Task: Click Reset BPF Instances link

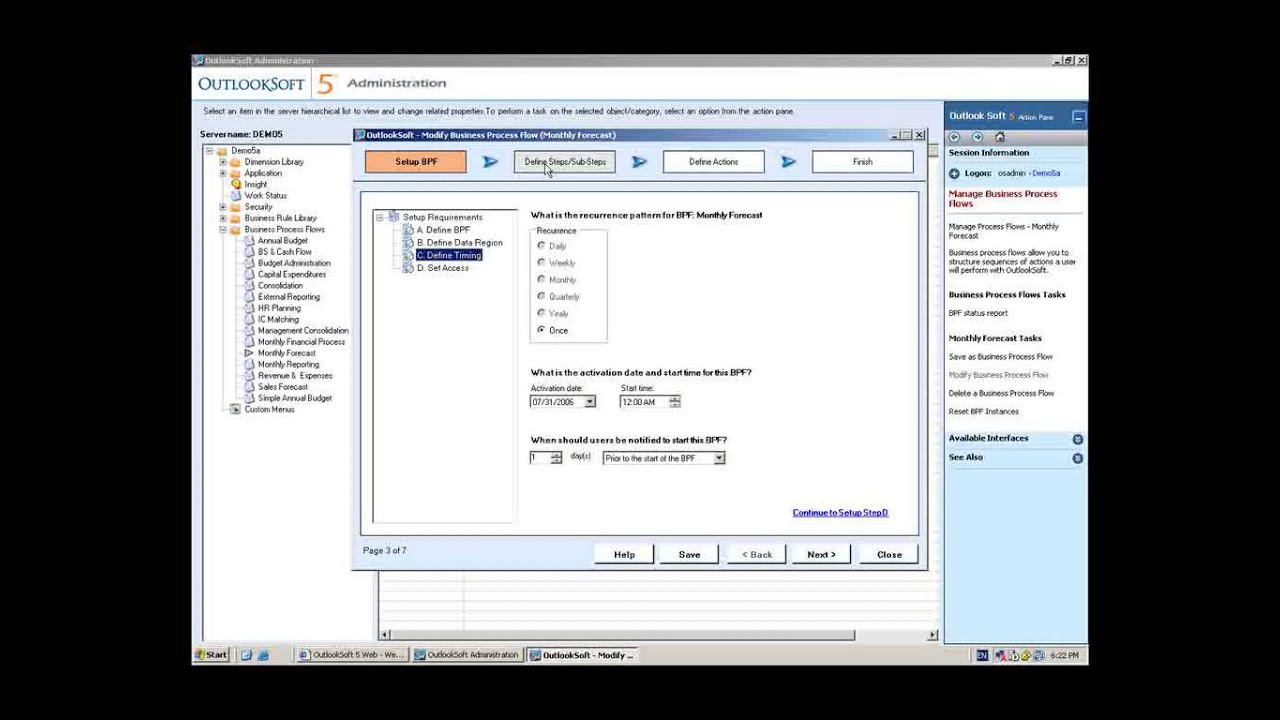Action: [x=984, y=412]
